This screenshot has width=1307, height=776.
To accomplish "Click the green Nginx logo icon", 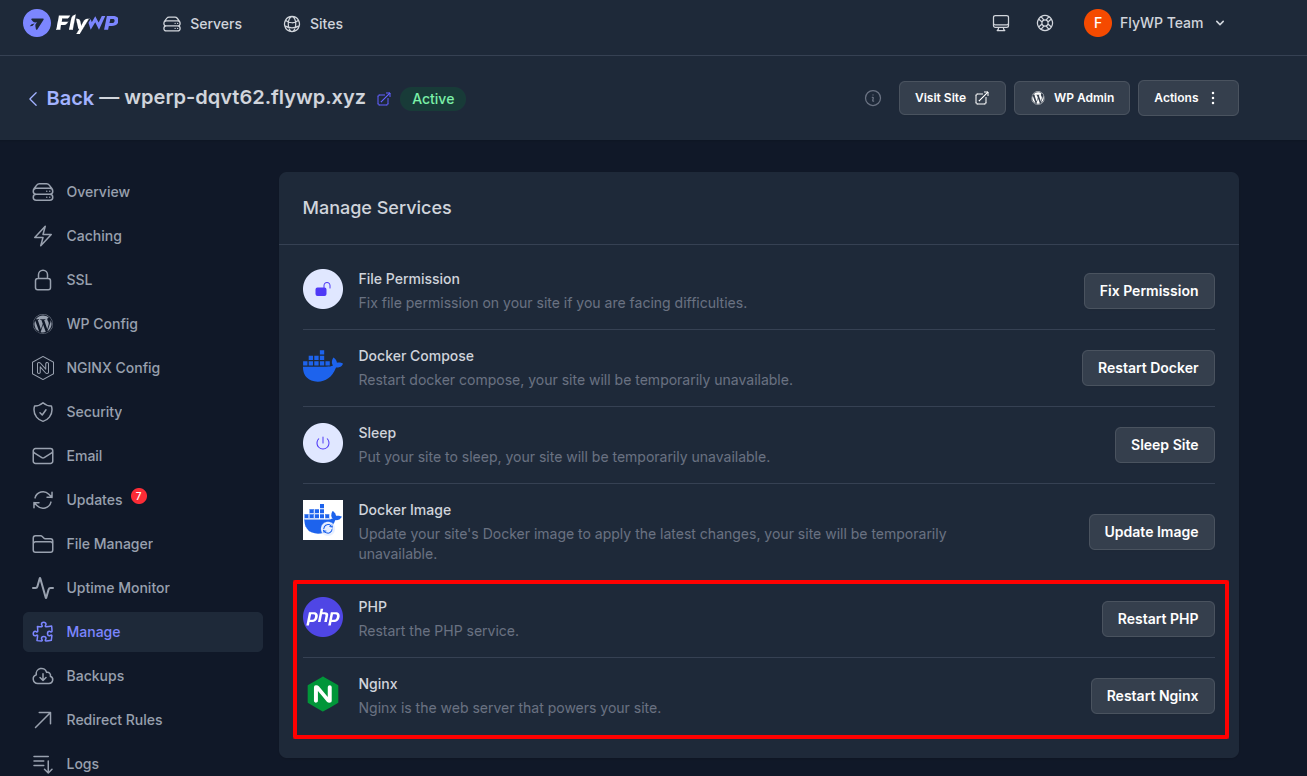I will pos(323,694).
